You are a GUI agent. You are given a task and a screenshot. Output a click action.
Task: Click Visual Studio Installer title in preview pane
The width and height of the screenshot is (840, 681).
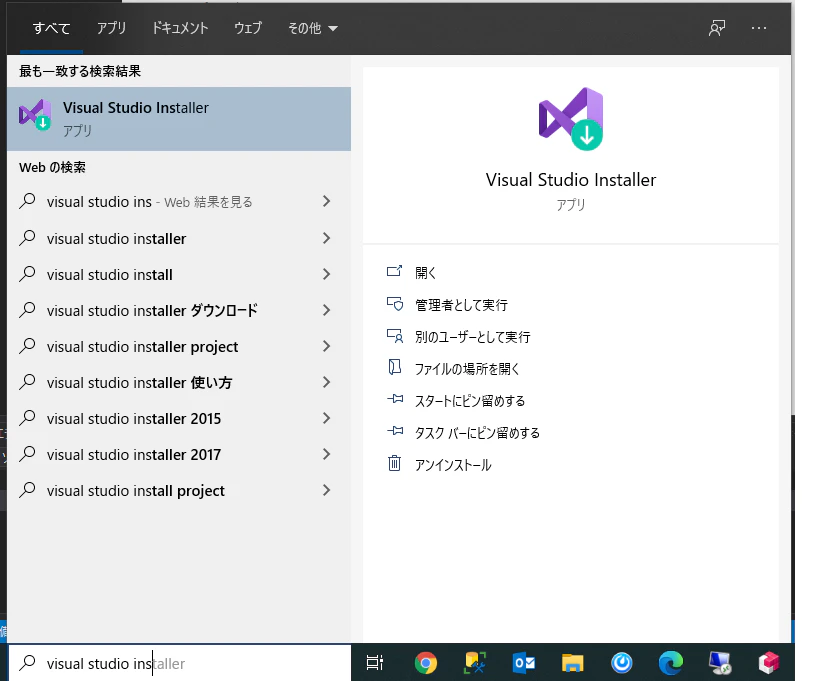click(x=571, y=180)
